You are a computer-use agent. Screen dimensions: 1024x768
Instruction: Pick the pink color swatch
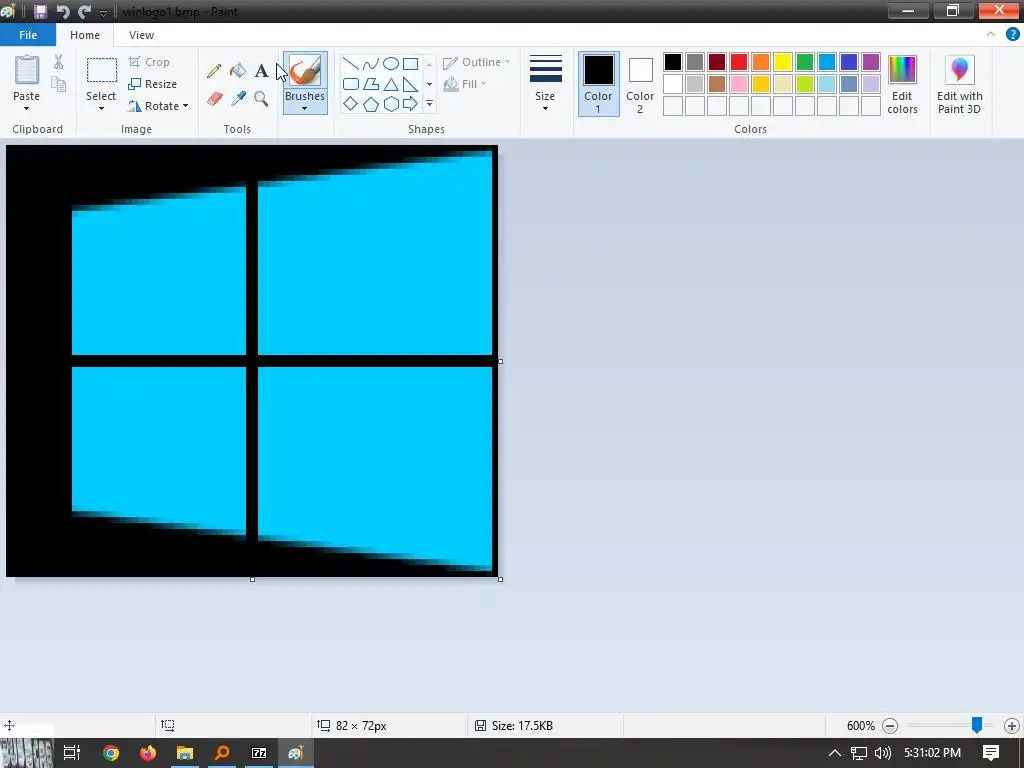739,84
